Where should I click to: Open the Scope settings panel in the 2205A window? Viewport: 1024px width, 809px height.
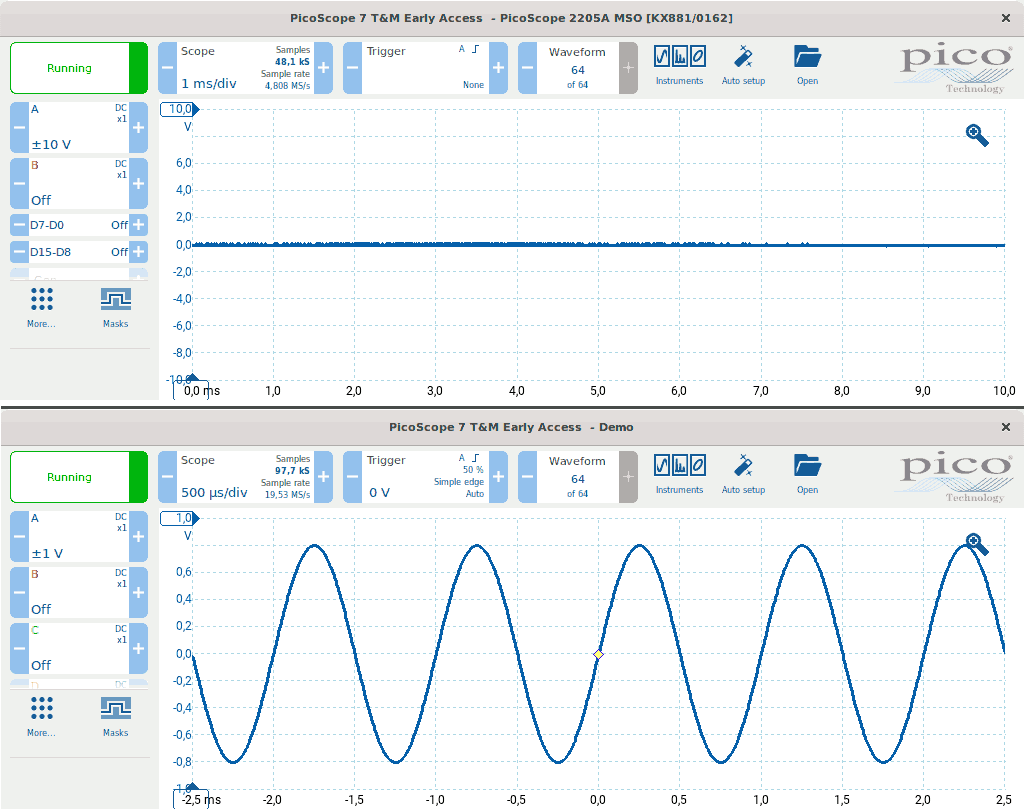[246, 68]
